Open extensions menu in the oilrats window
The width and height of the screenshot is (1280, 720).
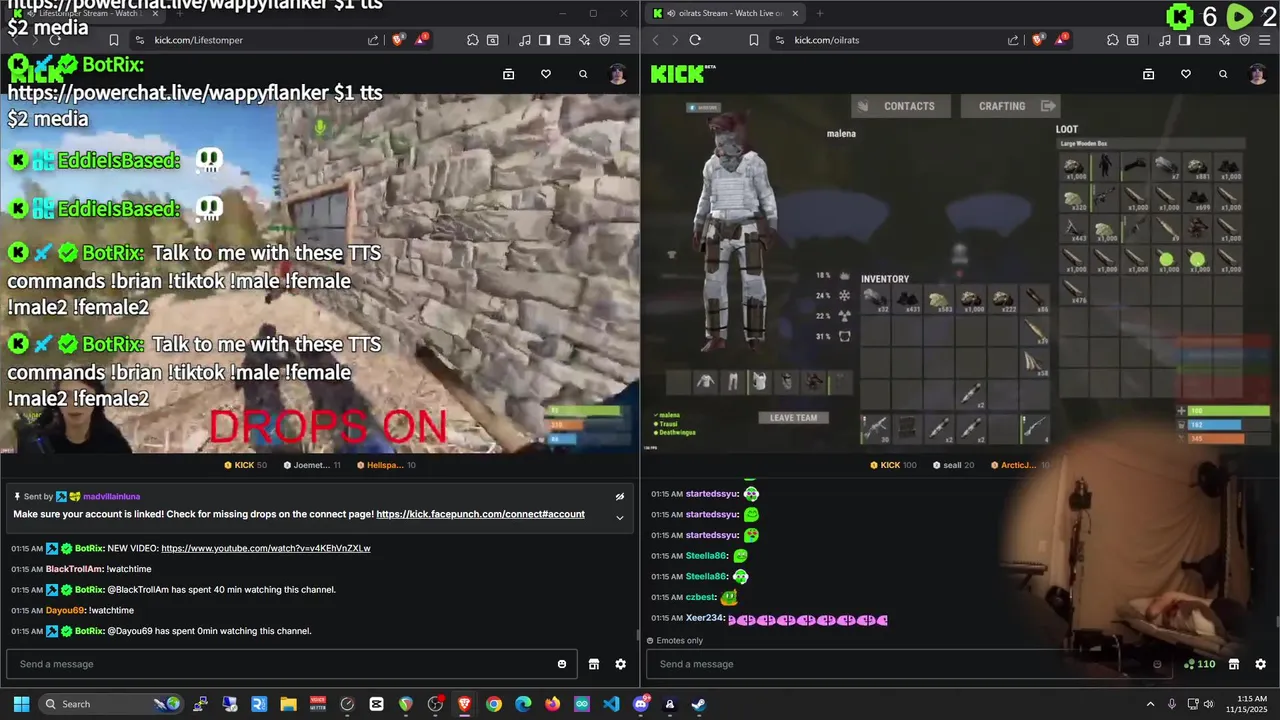tap(1113, 40)
